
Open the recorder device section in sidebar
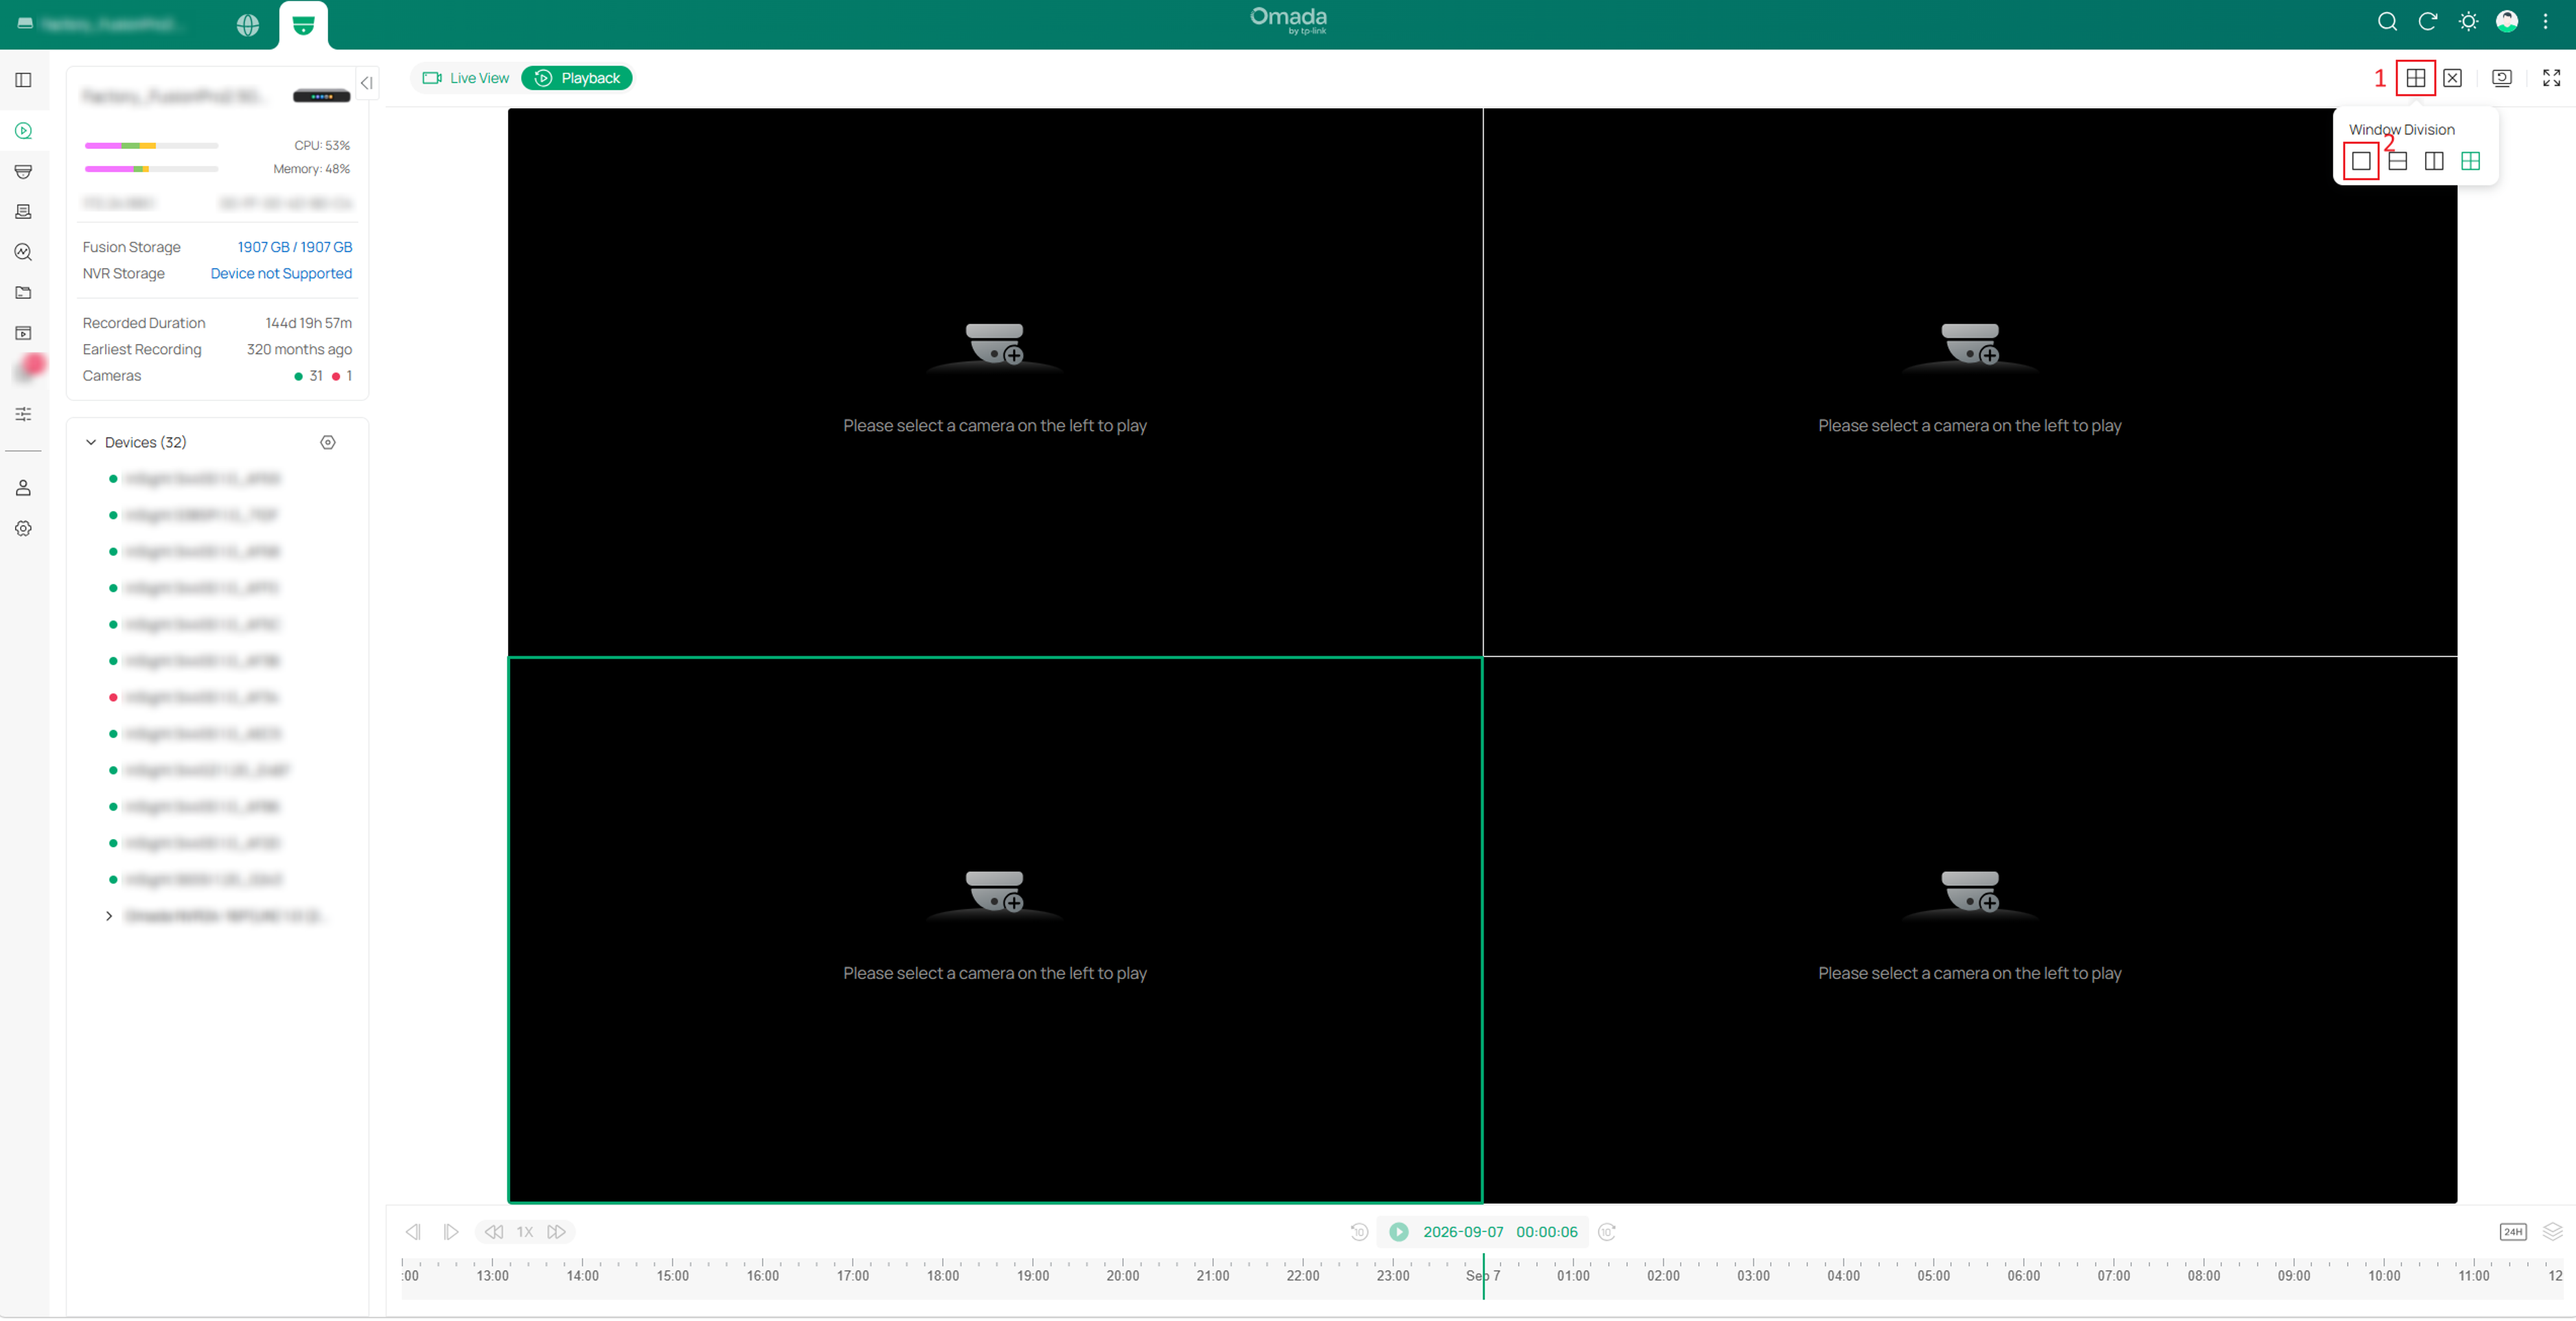tap(24, 212)
